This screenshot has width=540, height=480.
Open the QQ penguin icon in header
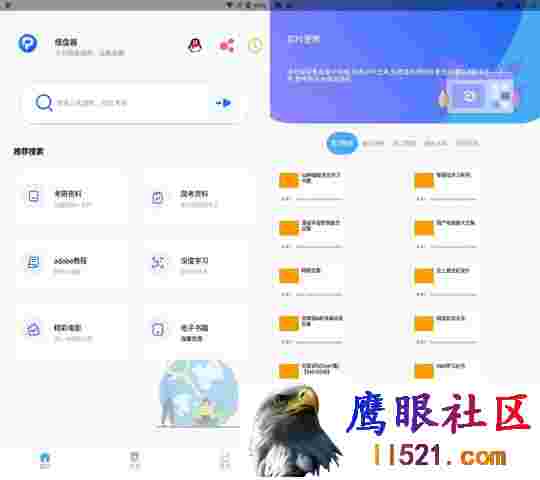(x=195, y=45)
